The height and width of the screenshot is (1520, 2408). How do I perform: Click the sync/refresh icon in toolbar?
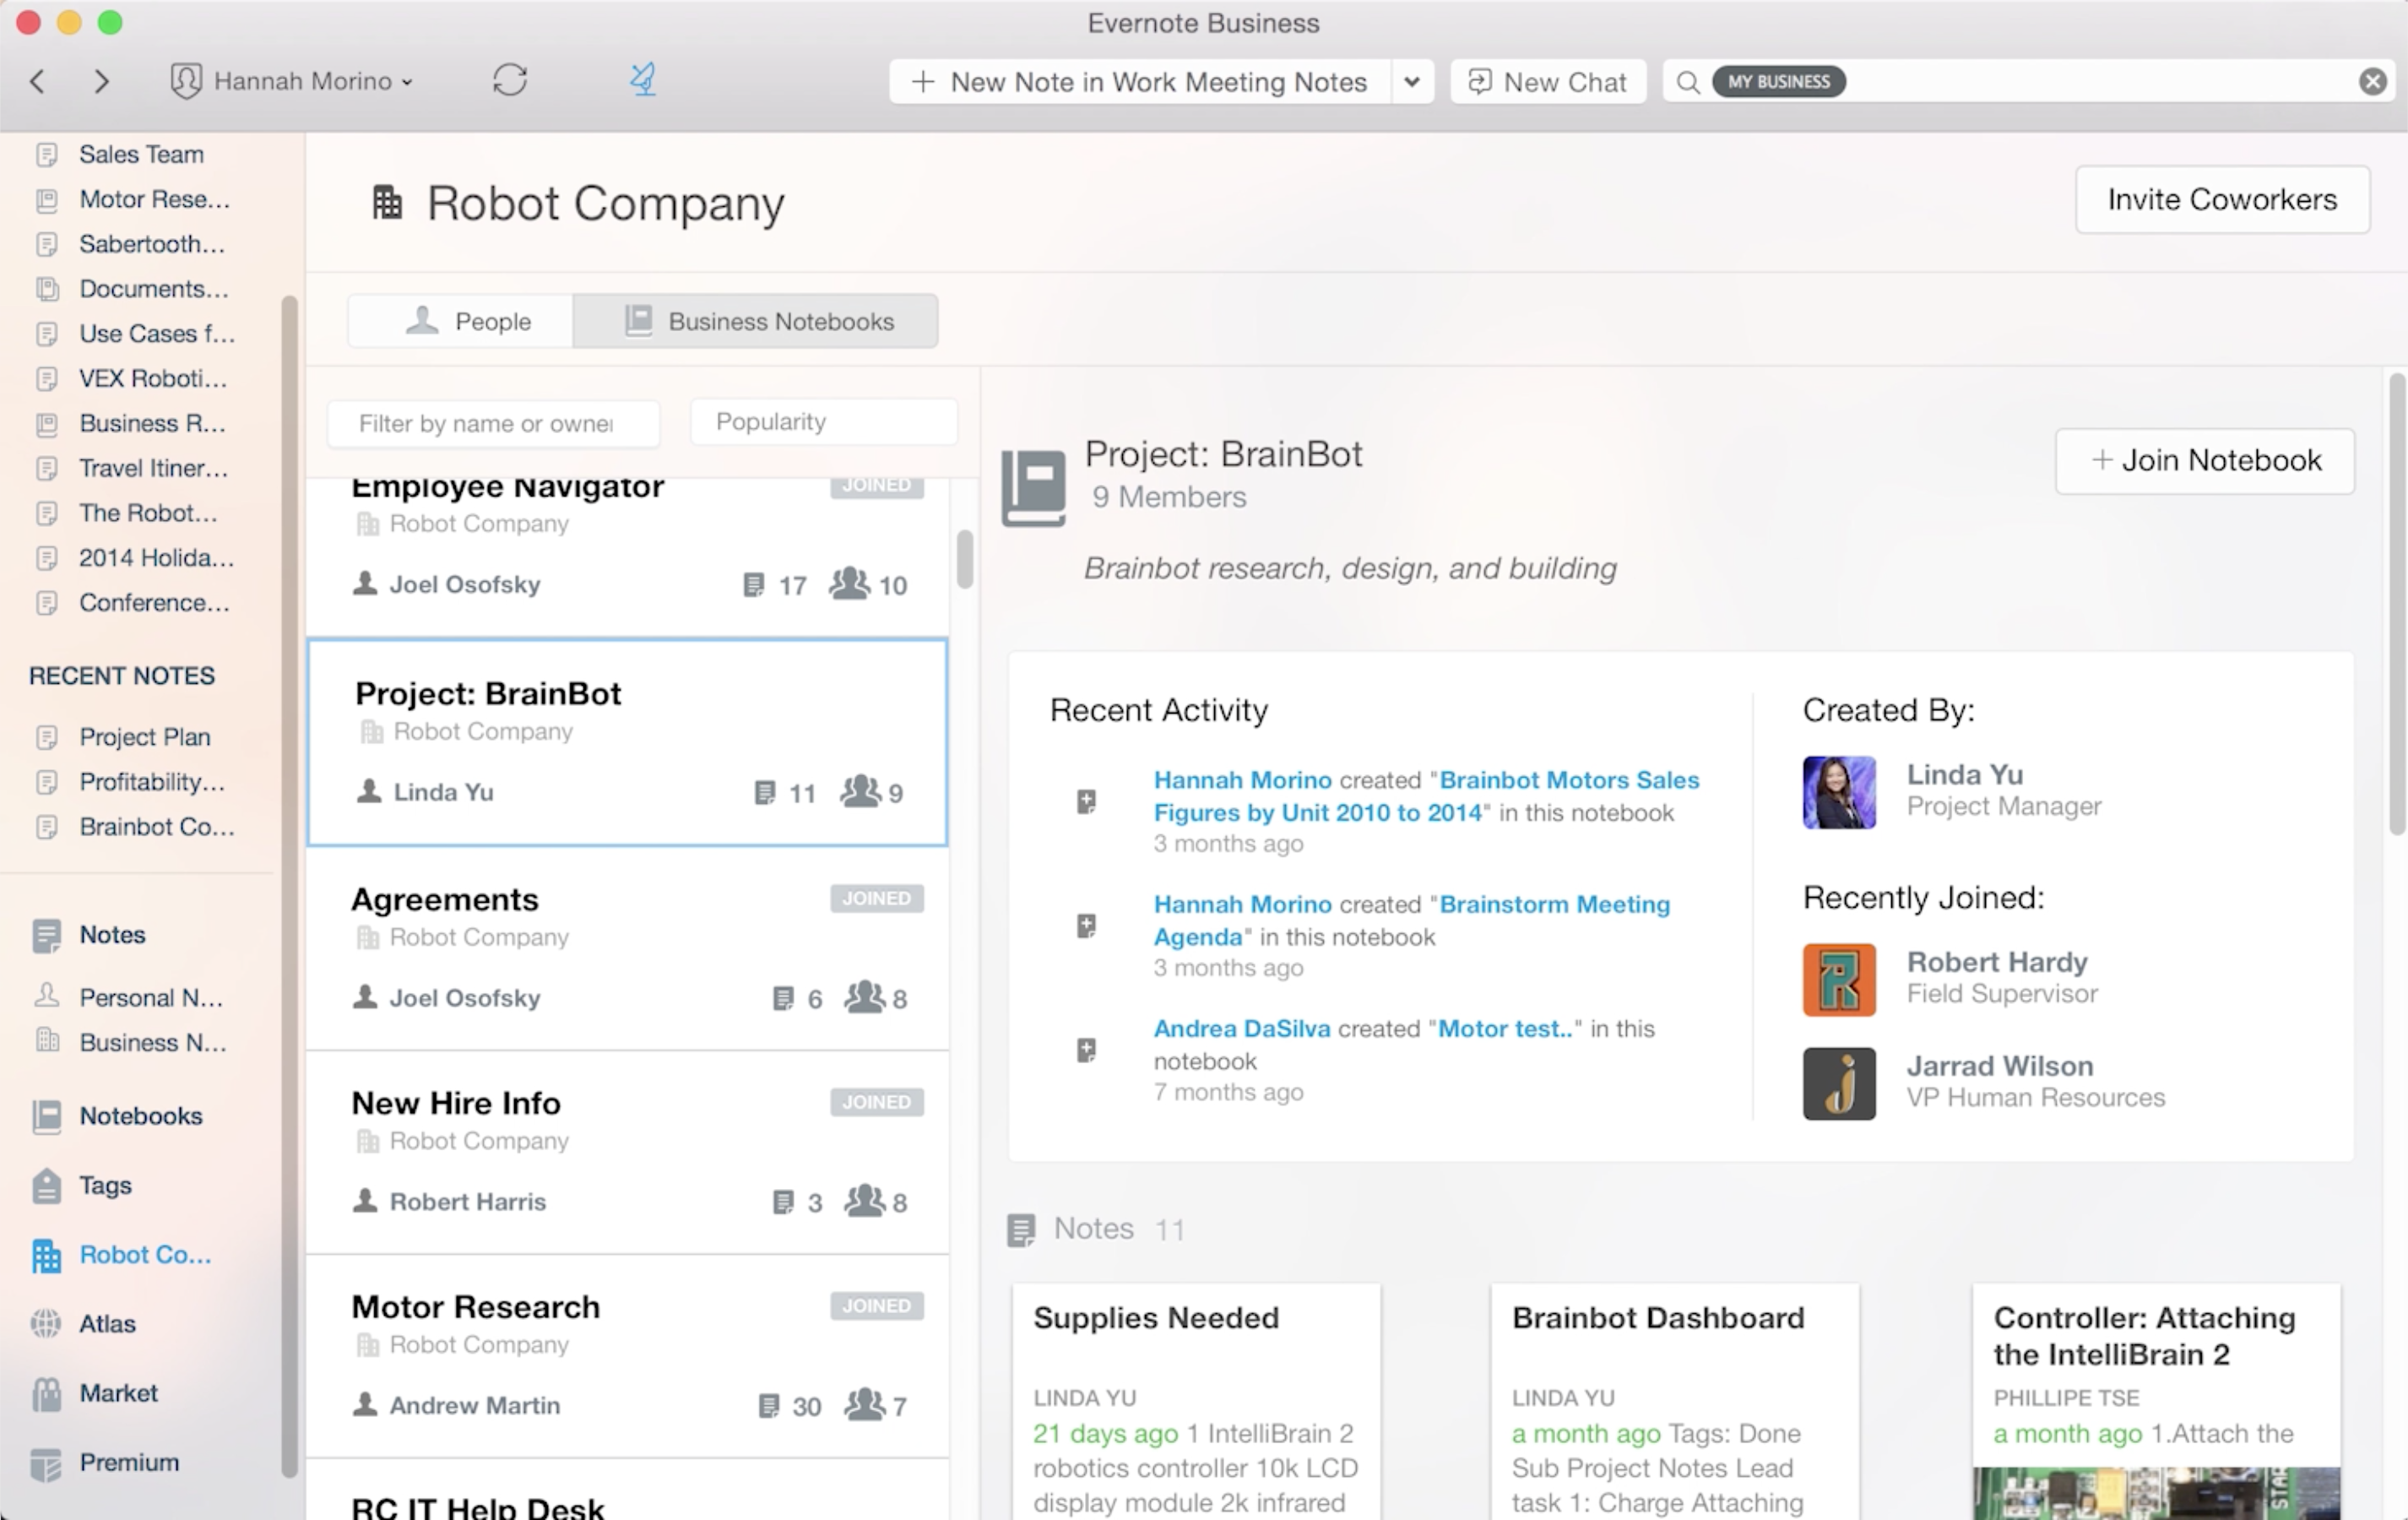pyautogui.click(x=509, y=79)
